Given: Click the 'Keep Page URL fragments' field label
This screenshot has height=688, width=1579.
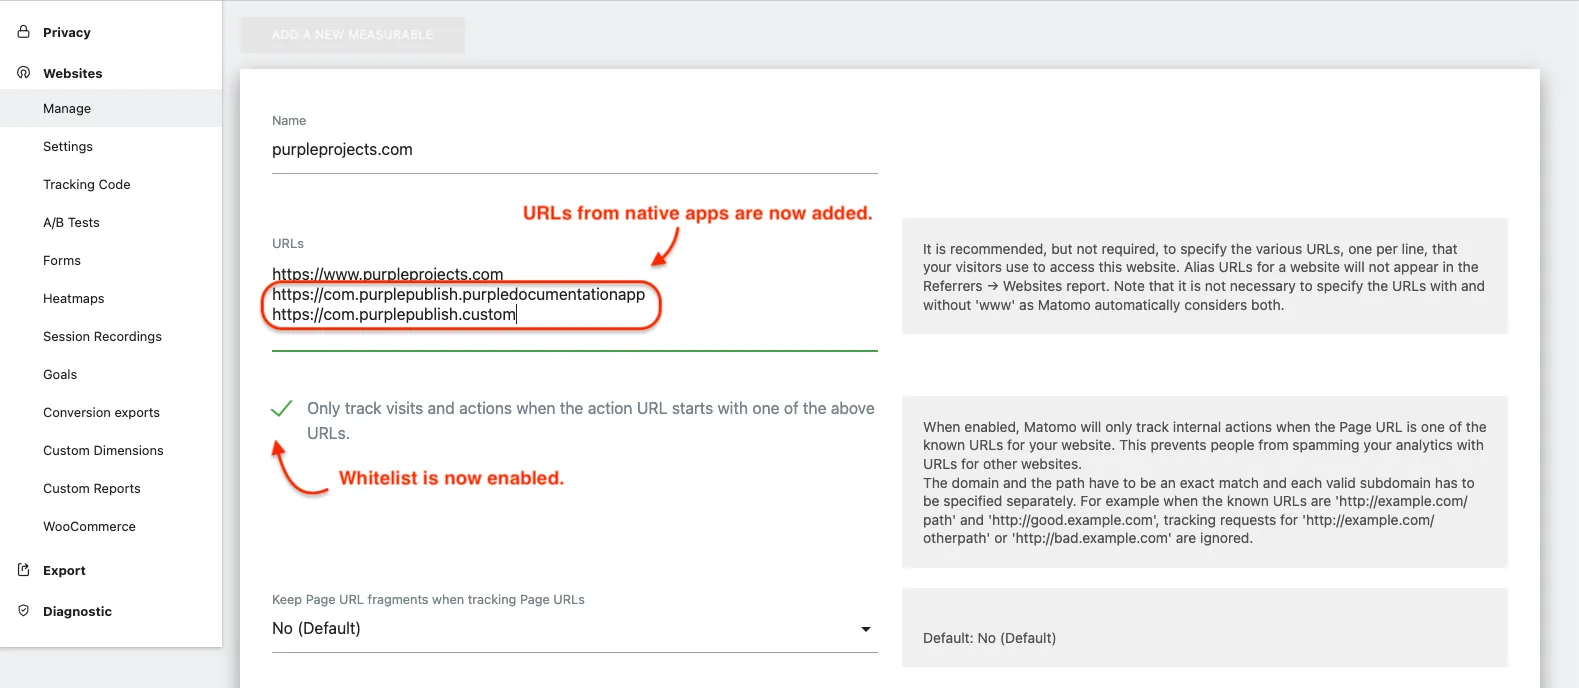Looking at the screenshot, I should [428, 600].
